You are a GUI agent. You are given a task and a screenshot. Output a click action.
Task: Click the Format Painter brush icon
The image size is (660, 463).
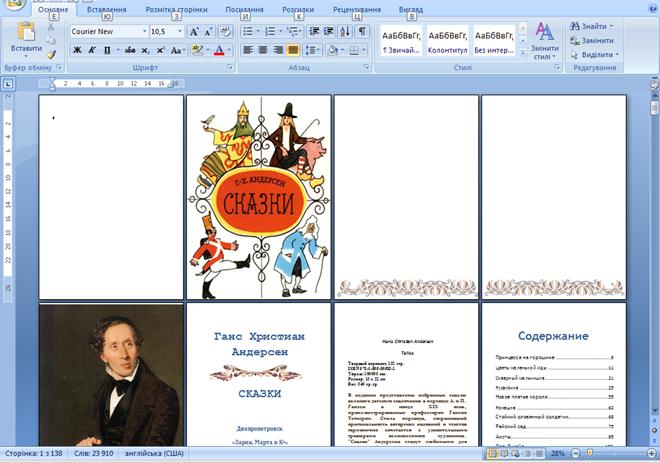(x=51, y=55)
